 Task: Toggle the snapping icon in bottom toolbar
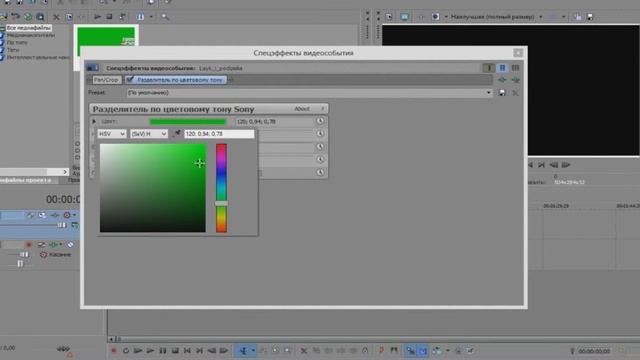coord(410,351)
